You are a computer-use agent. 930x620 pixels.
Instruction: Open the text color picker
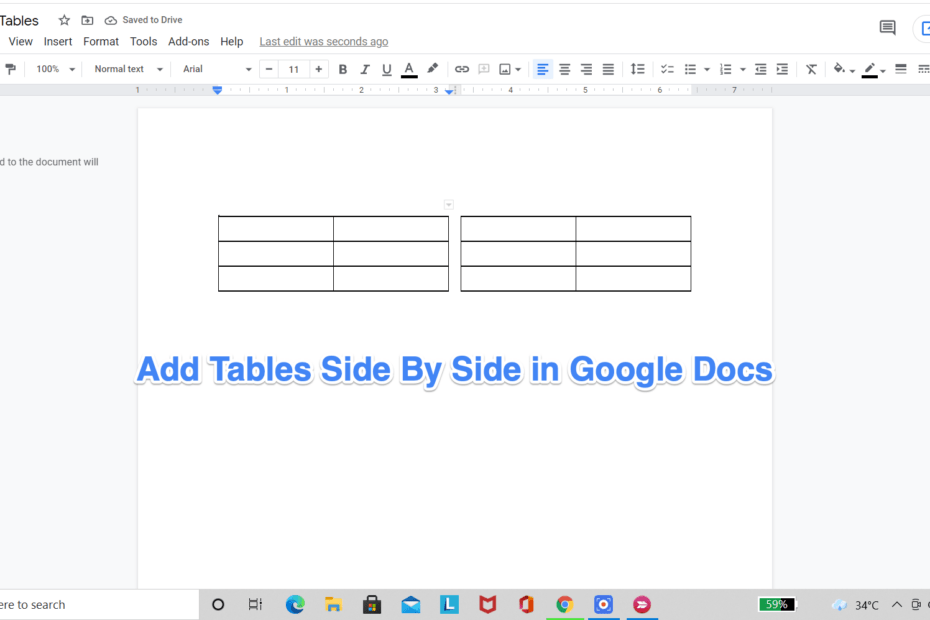409,69
